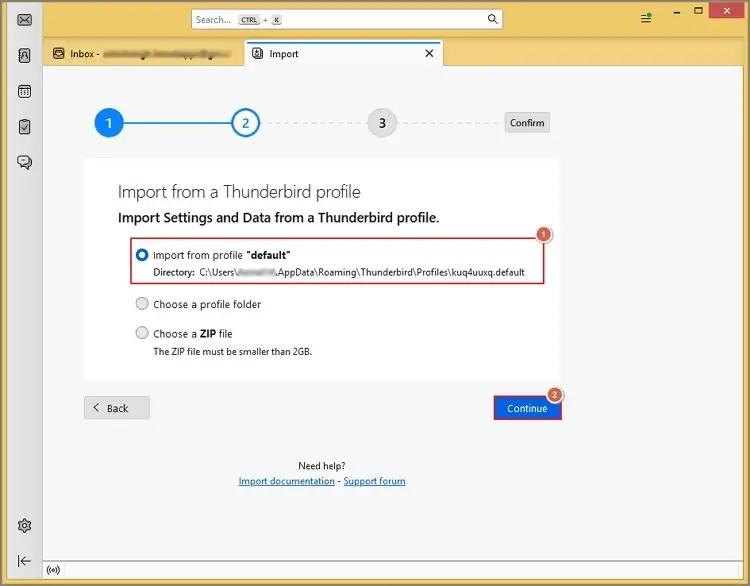Click "Need help?" text
Screen dimensions: 750x586
tap(322, 466)
